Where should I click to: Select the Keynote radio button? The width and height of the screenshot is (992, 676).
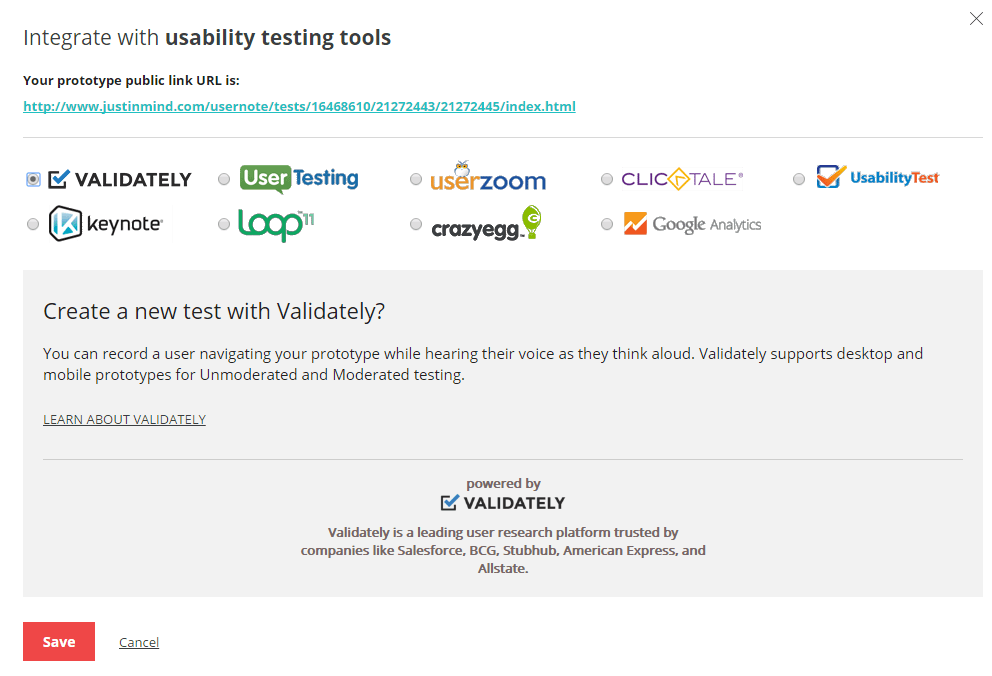(33, 223)
